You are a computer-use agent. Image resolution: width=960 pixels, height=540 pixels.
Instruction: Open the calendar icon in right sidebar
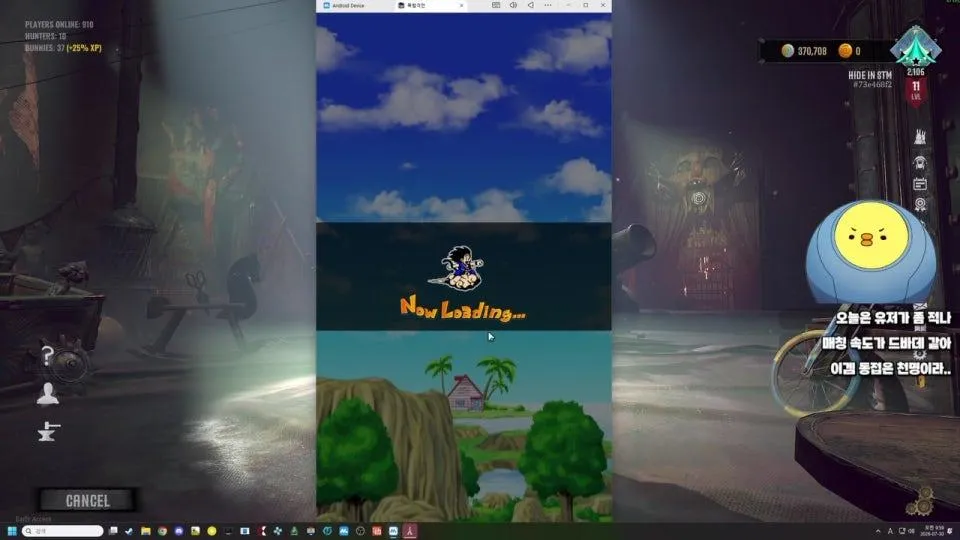click(x=920, y=183)
